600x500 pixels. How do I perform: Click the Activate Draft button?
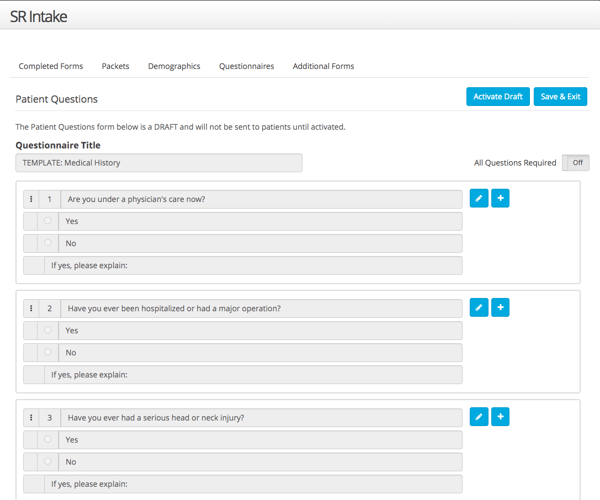(498, 96)
